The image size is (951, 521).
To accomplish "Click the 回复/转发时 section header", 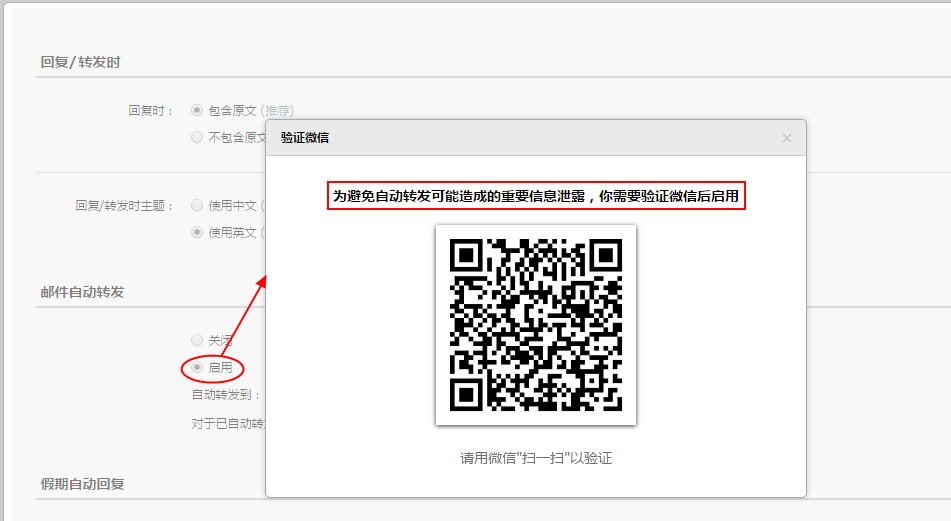I will coord(81,62).
